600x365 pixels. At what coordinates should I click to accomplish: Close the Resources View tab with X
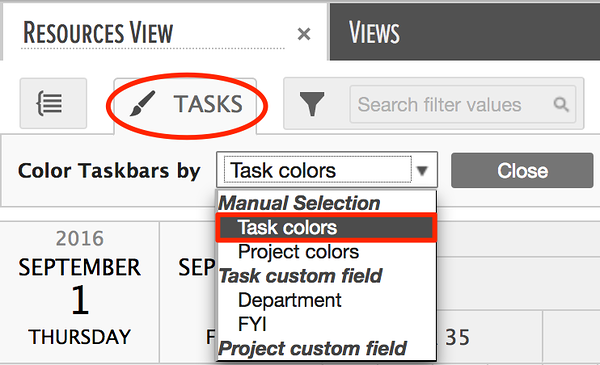click(x=304, y=34)
